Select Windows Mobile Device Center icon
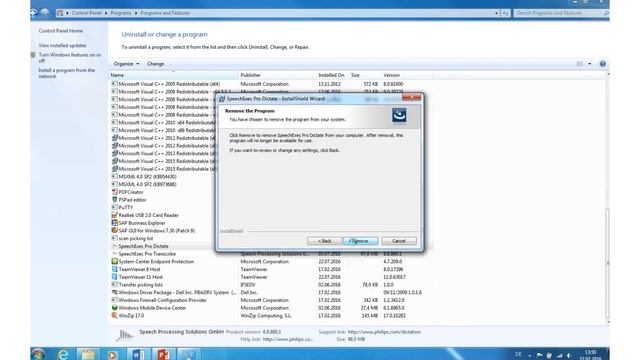The image size is (640, 360). 115,308
